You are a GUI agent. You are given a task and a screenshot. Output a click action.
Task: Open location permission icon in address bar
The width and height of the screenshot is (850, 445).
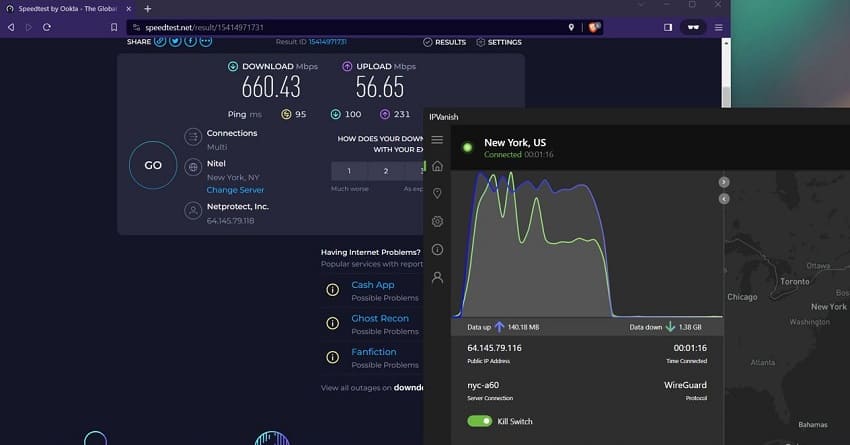click(x=571, y=27)
